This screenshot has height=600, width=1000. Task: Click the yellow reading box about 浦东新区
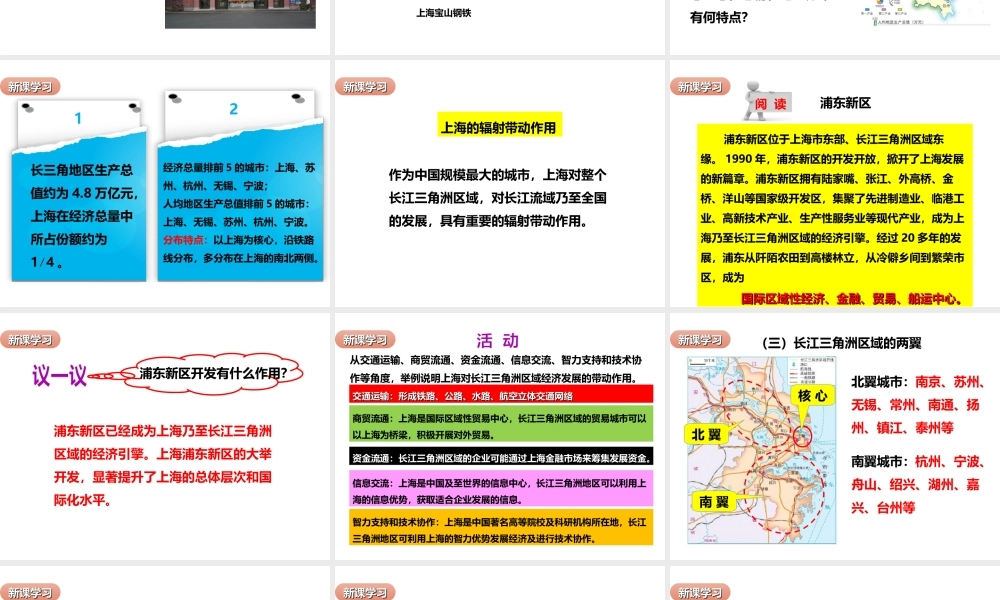(x=834, y=215)
